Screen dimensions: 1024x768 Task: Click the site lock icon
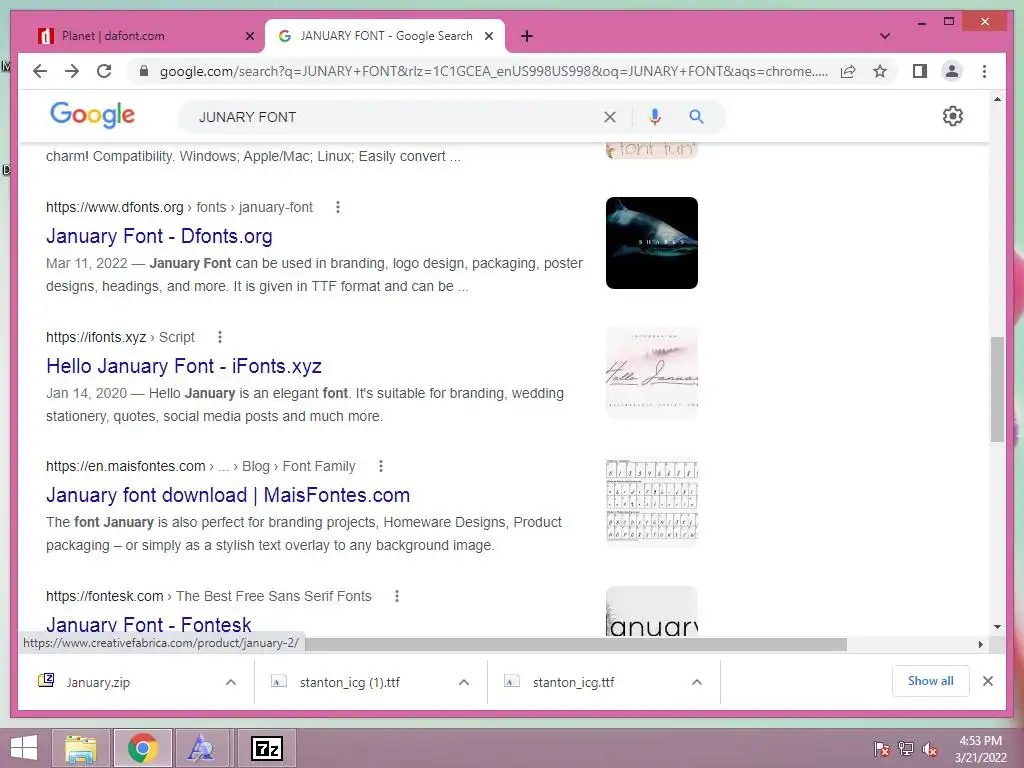pos(144,71)
